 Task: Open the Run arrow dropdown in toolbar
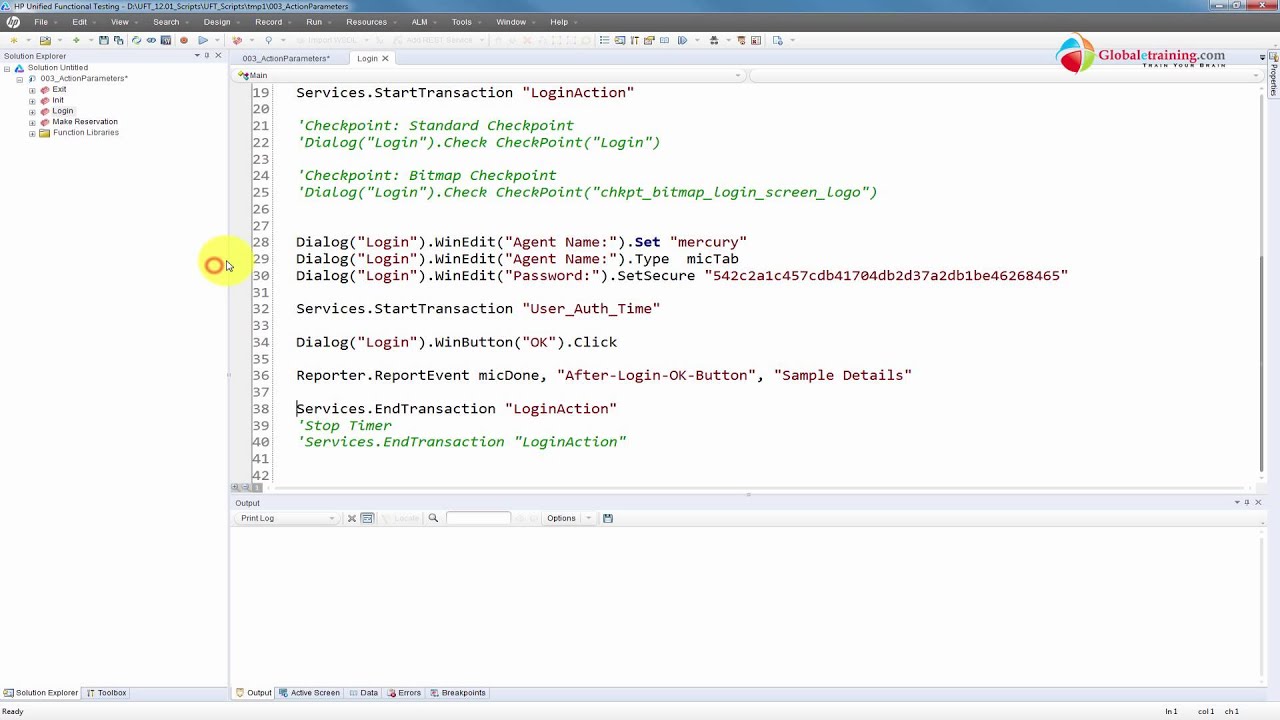[x=217, y=40]
